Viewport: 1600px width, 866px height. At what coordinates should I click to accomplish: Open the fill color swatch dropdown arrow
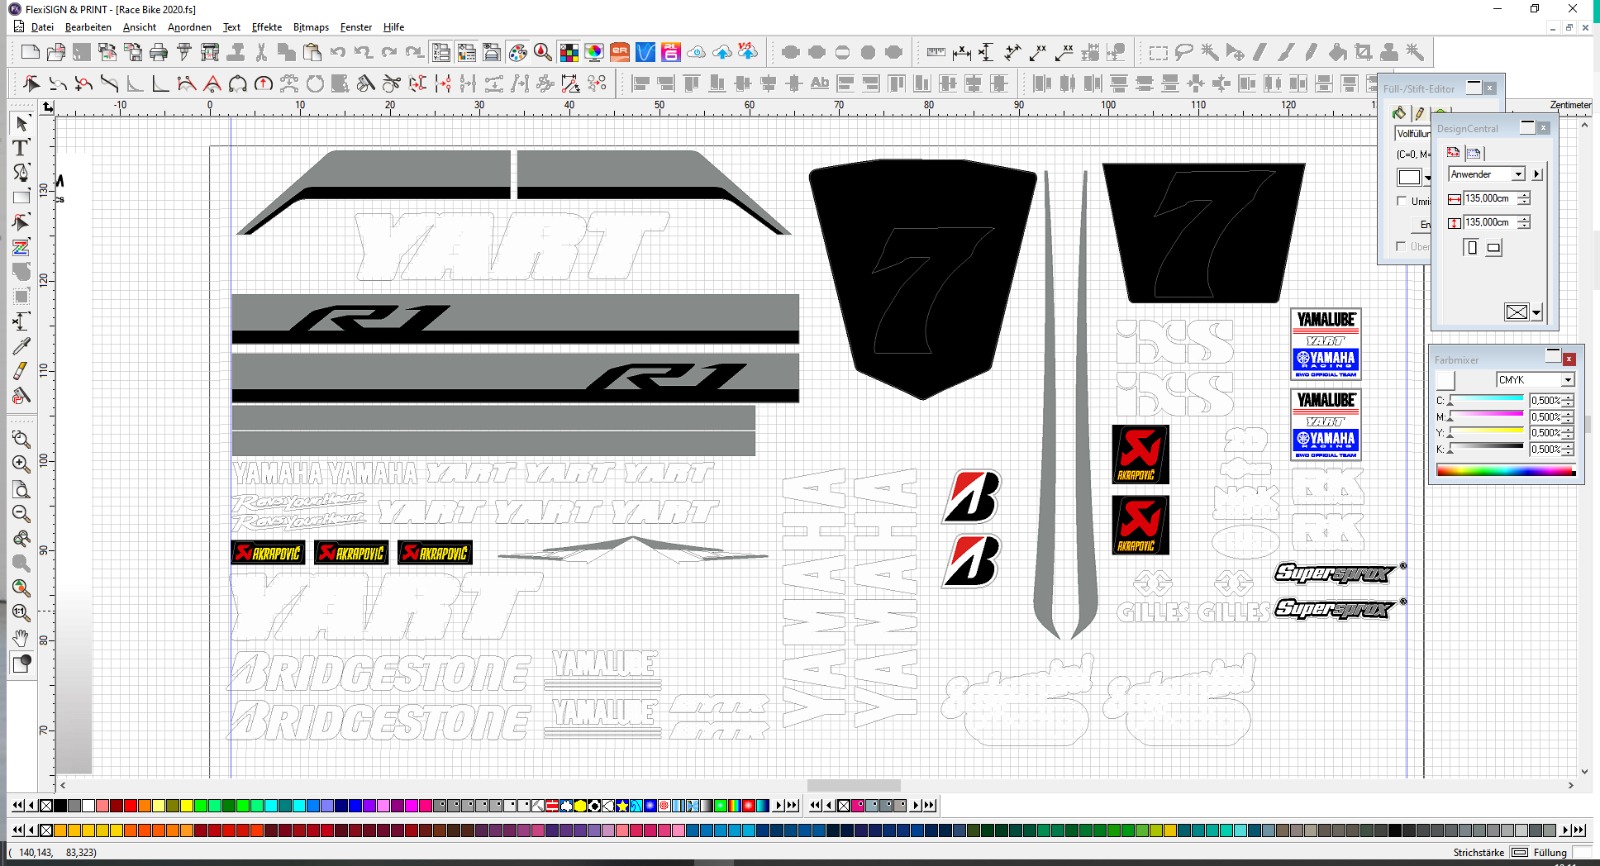(x=1427, y=178)
